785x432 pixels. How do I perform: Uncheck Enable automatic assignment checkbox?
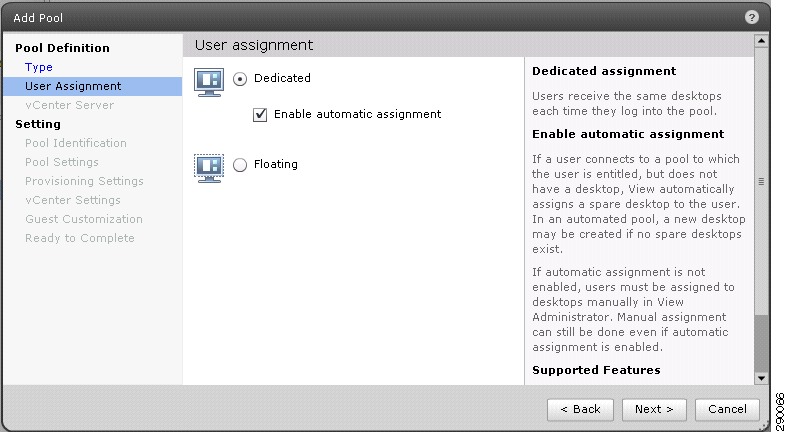[260, 115]
